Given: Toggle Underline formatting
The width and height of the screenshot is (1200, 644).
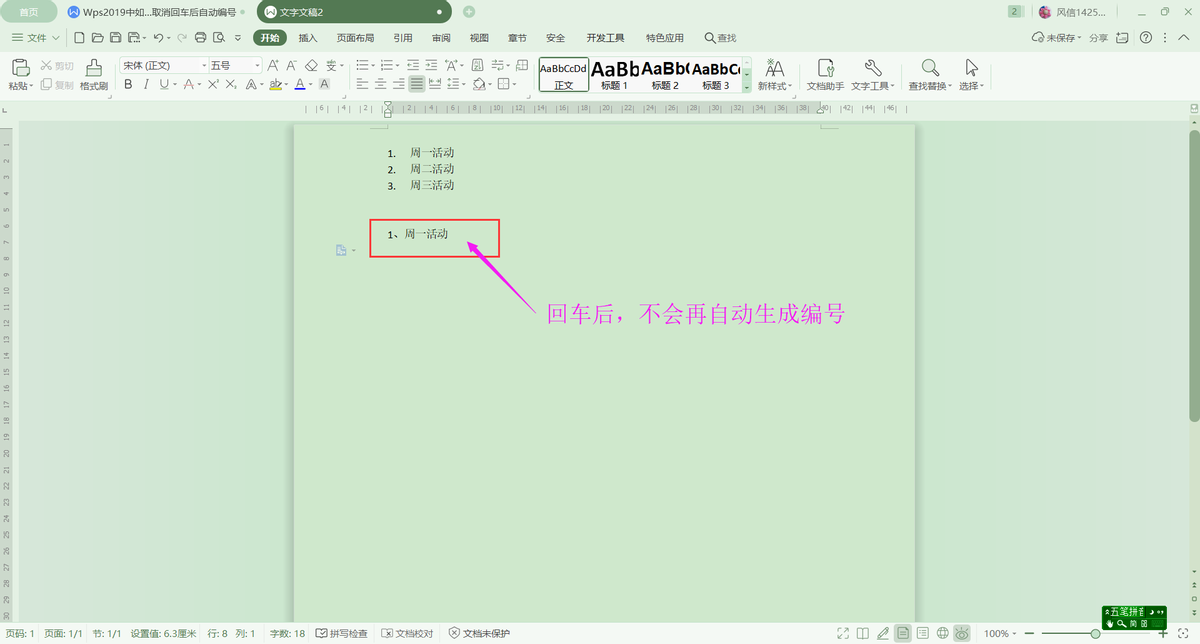Looking at the screenshot, I should click(x=163, y=85).
